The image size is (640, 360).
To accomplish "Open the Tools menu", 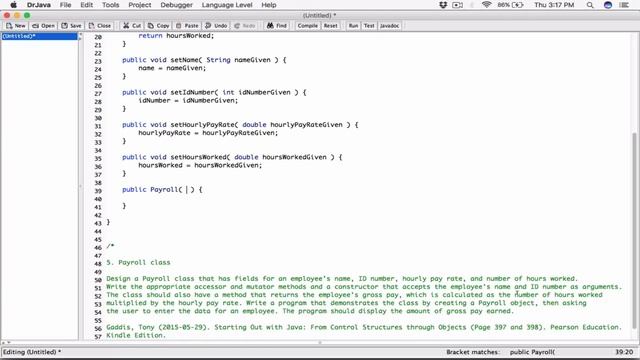I will click(x=110, y=5).
